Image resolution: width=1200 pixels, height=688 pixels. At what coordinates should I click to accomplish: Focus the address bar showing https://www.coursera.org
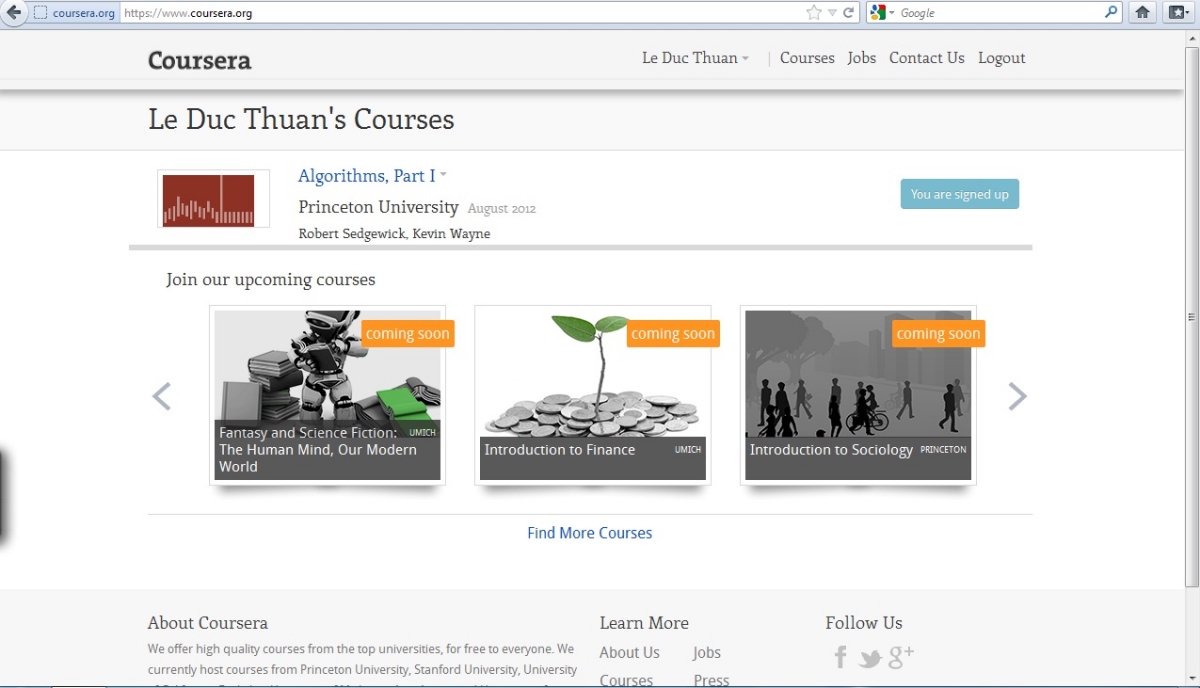coord(462,13)
